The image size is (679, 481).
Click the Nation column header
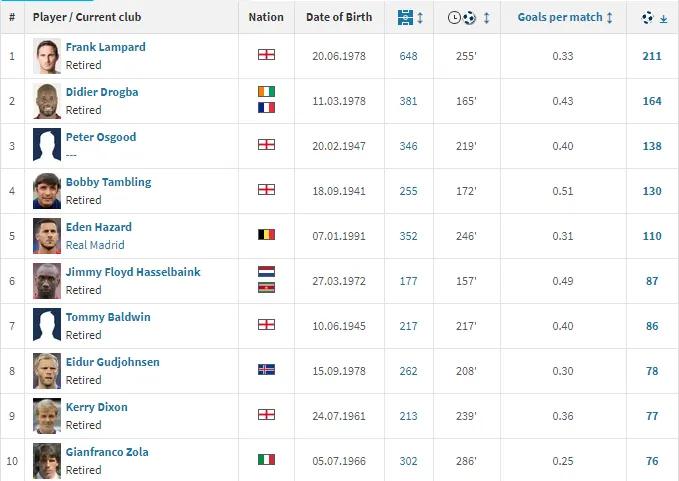click(x=266, y=17)
